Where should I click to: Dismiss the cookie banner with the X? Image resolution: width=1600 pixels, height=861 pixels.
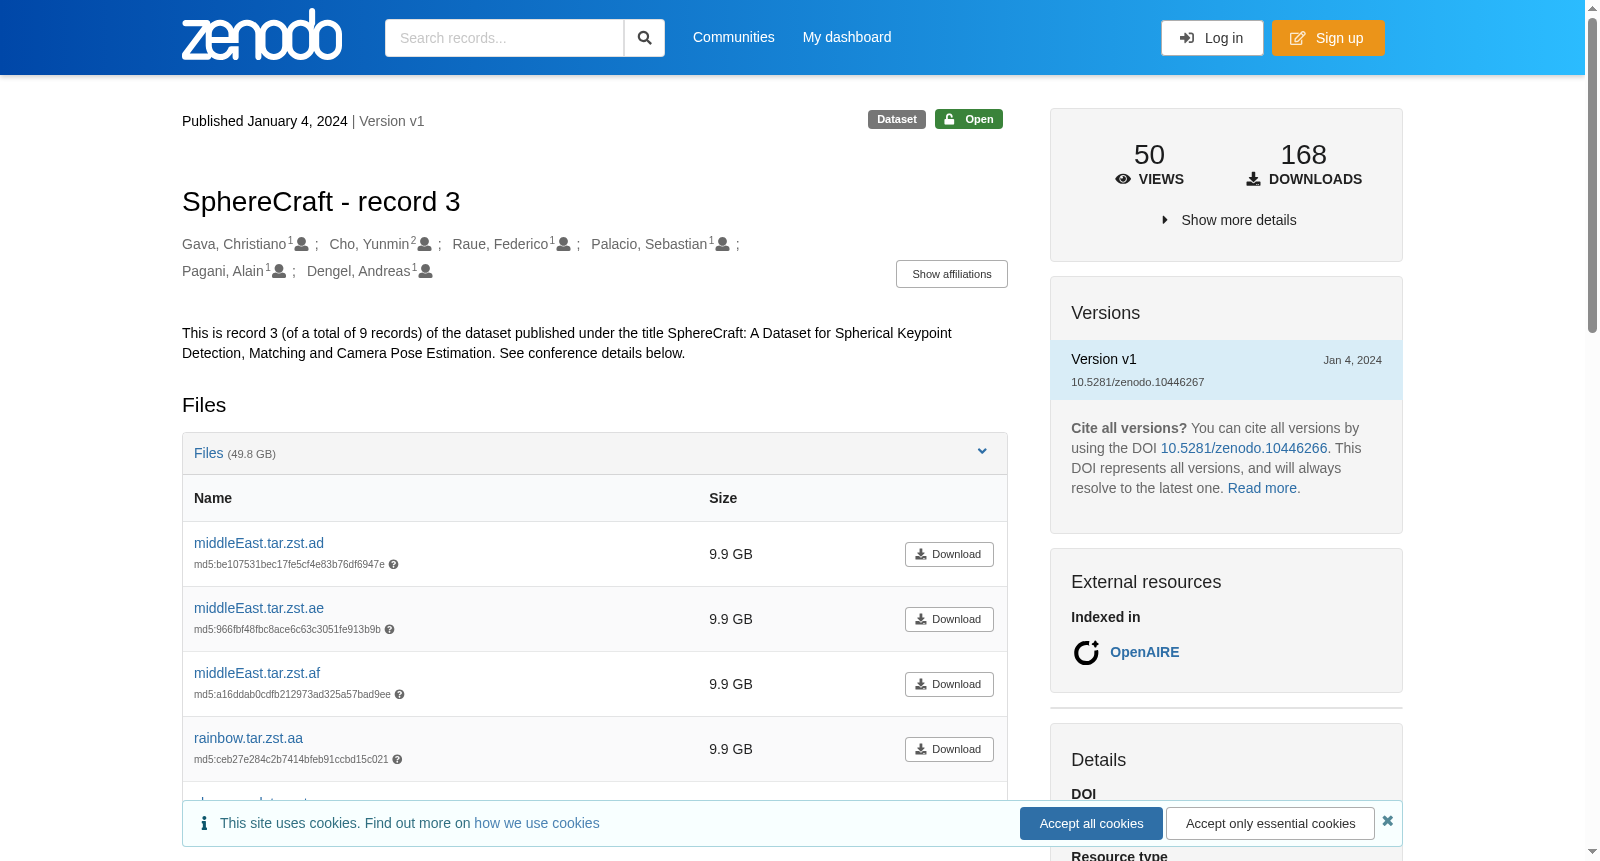(1387, 821)
